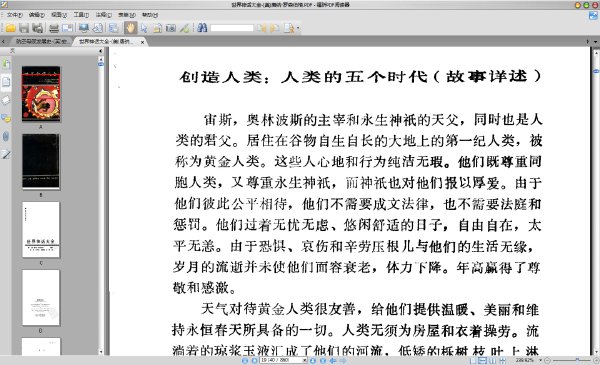Screen dimensions: 600x365
Task: Switch to single page view
Action: tap(473, 360)
